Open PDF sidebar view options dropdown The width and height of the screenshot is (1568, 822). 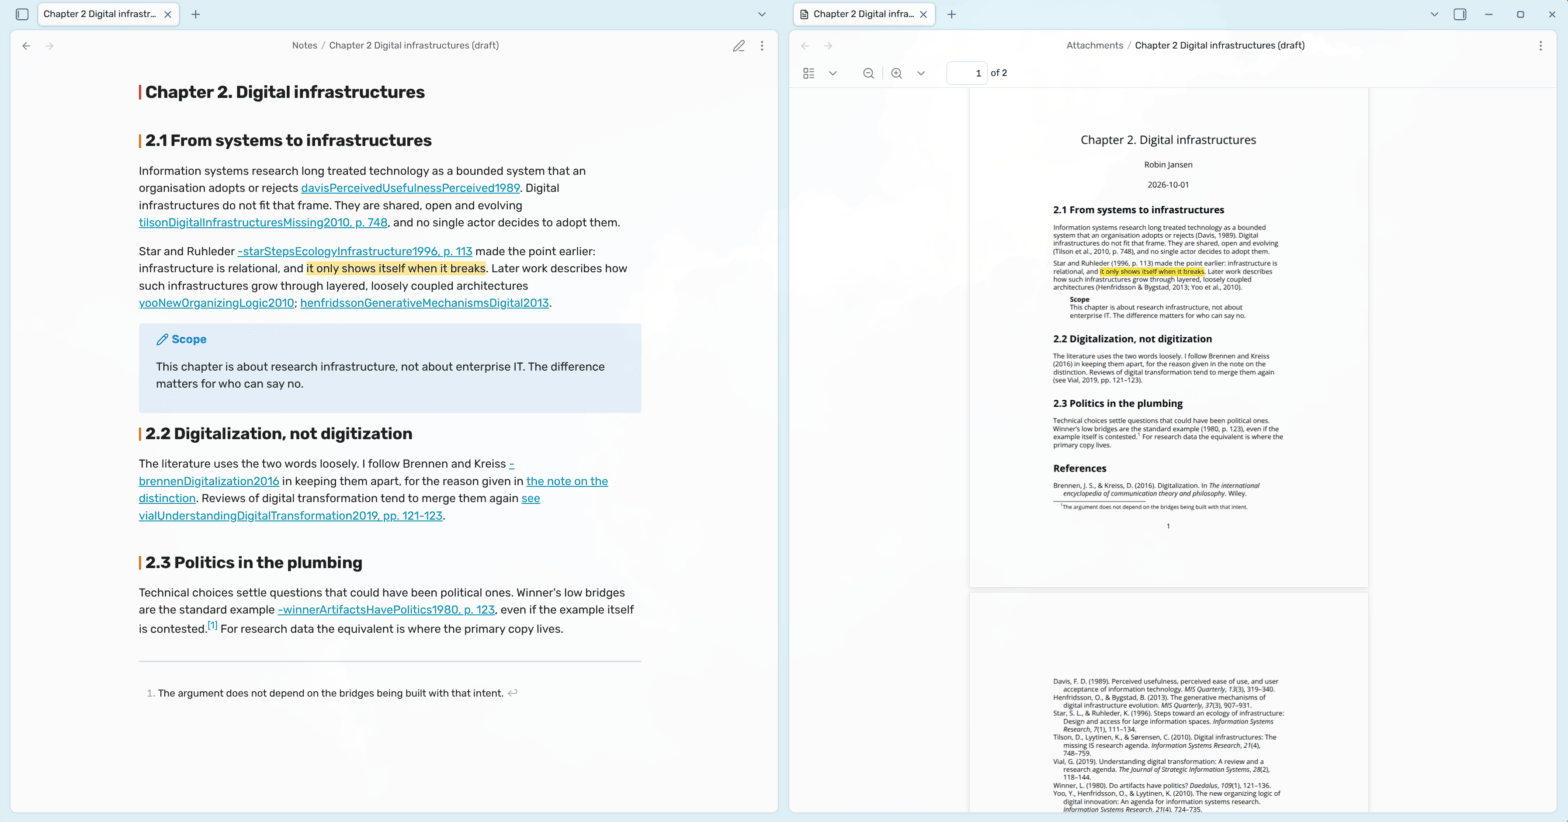pyautogui.click(x=832, y=73)
